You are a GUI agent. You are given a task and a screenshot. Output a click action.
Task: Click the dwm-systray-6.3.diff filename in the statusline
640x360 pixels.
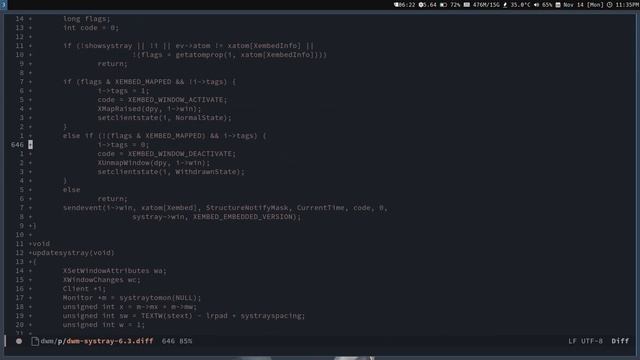coord(110,341)
